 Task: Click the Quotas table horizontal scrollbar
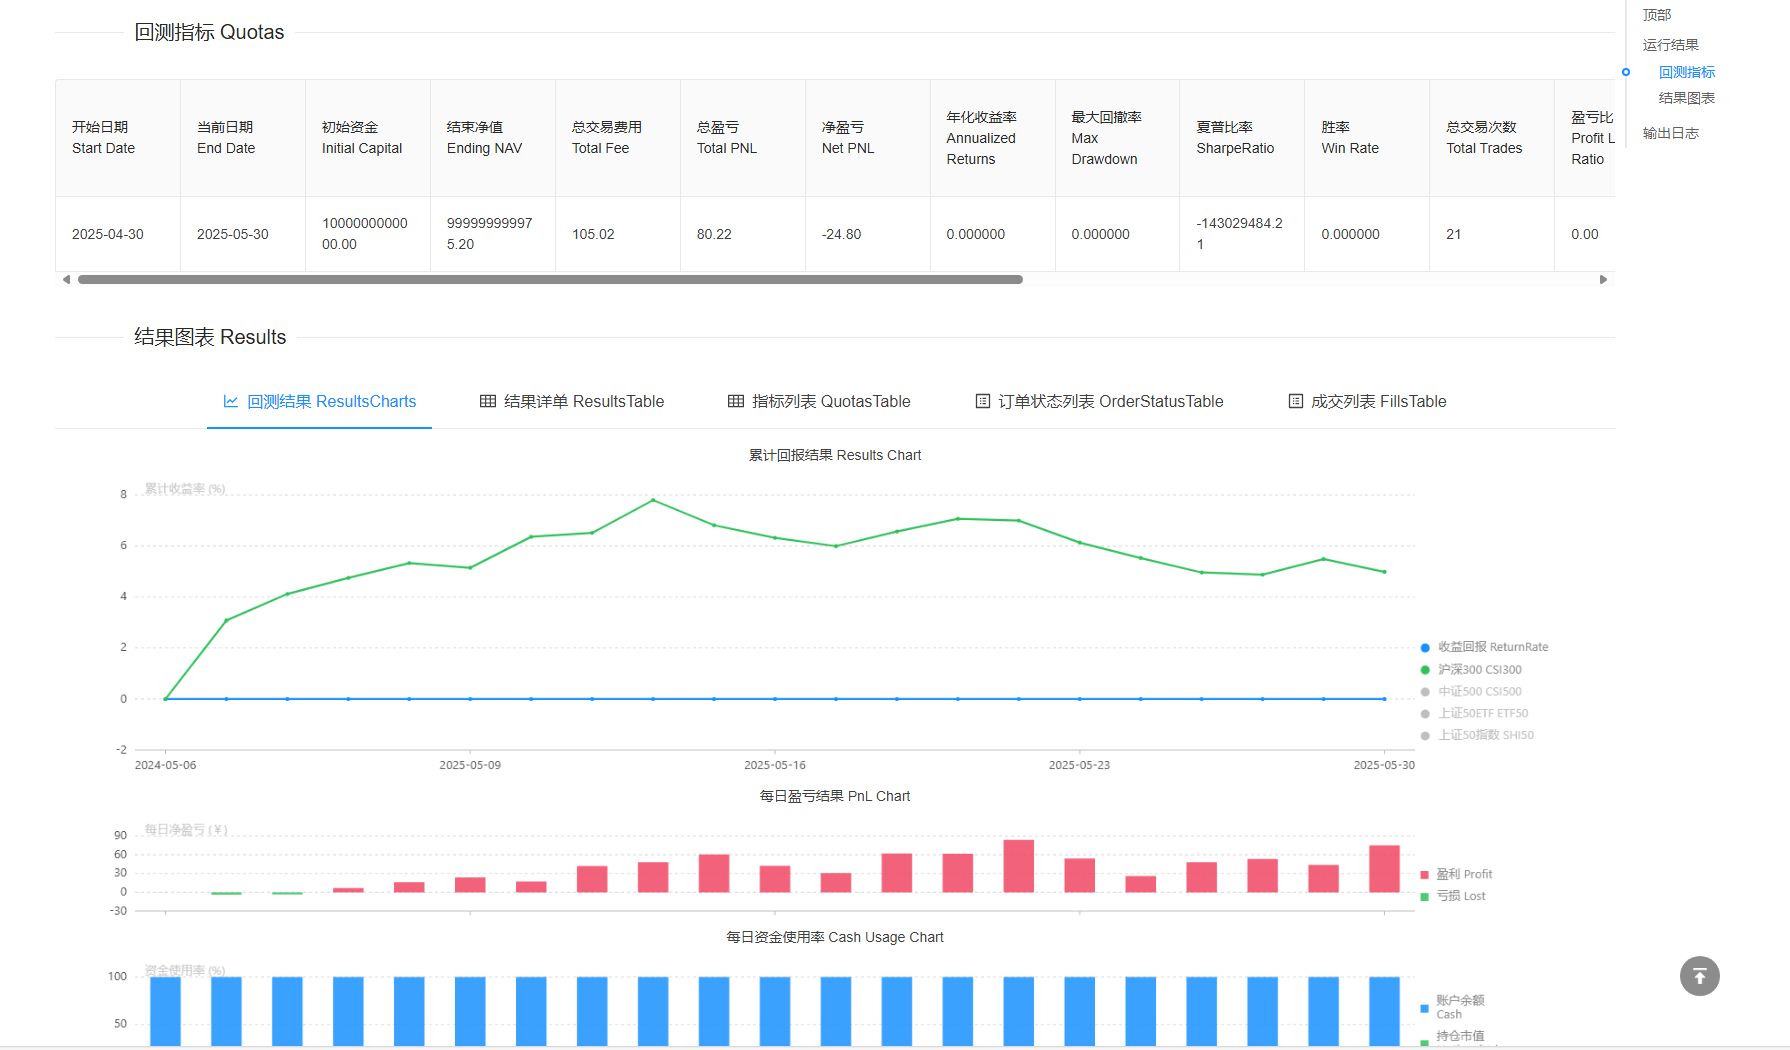(x=550, y=280)
